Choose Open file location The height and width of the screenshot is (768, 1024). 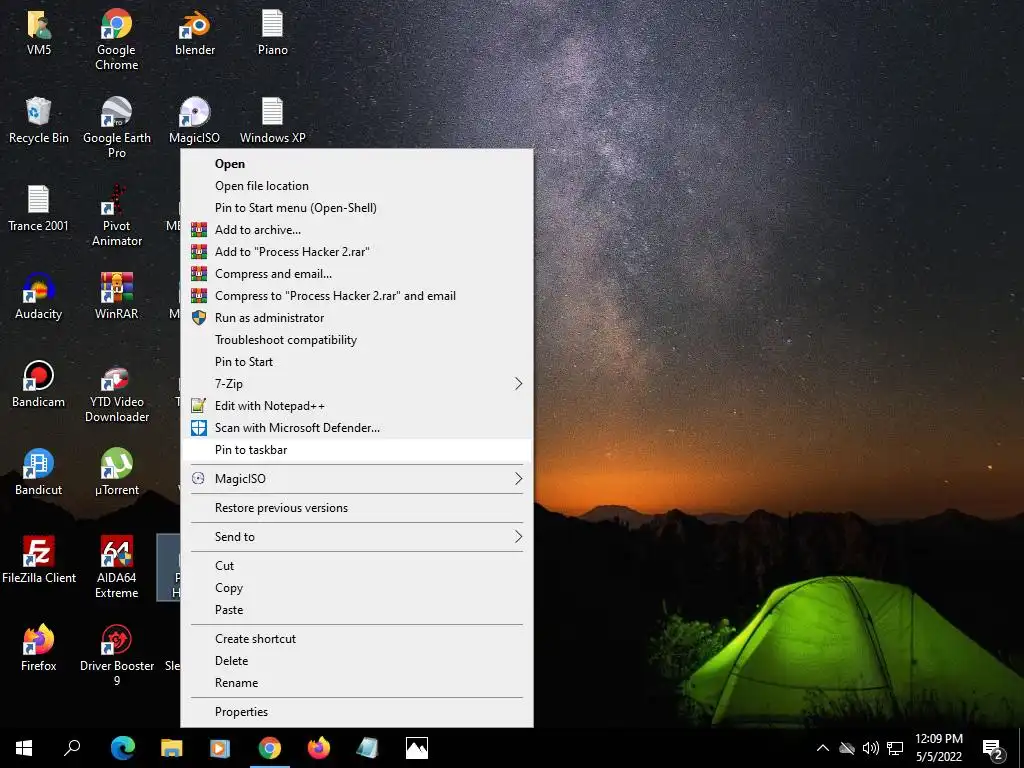click(357, 186)
